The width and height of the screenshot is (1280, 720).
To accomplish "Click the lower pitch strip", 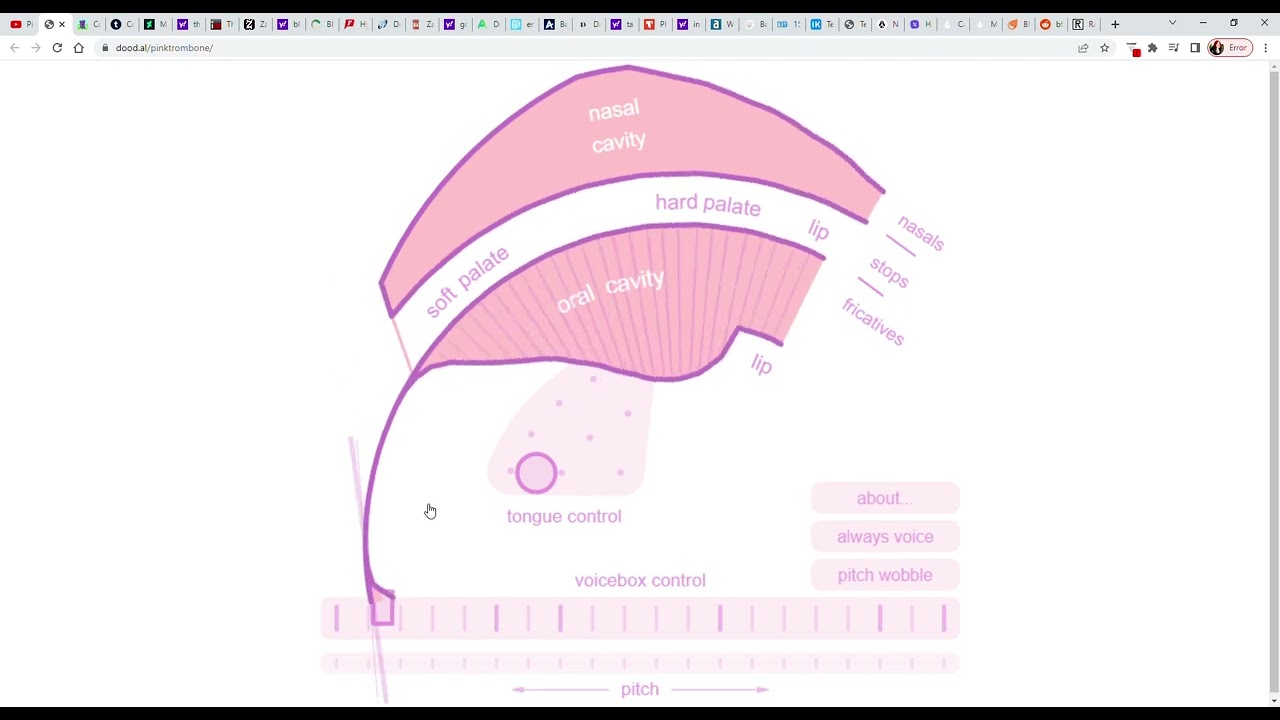I will point(640,663).
